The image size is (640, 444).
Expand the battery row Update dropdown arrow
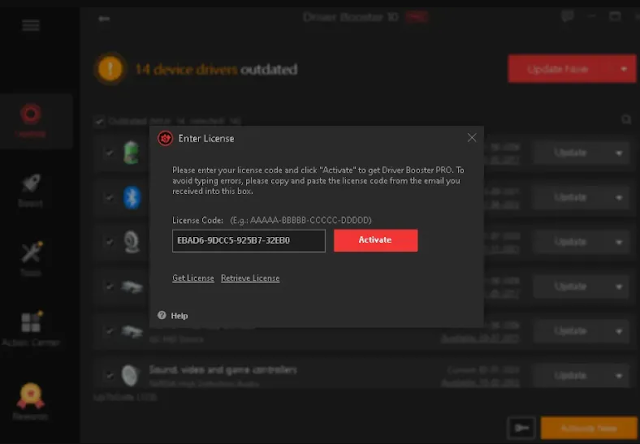[x=619, y=153]
